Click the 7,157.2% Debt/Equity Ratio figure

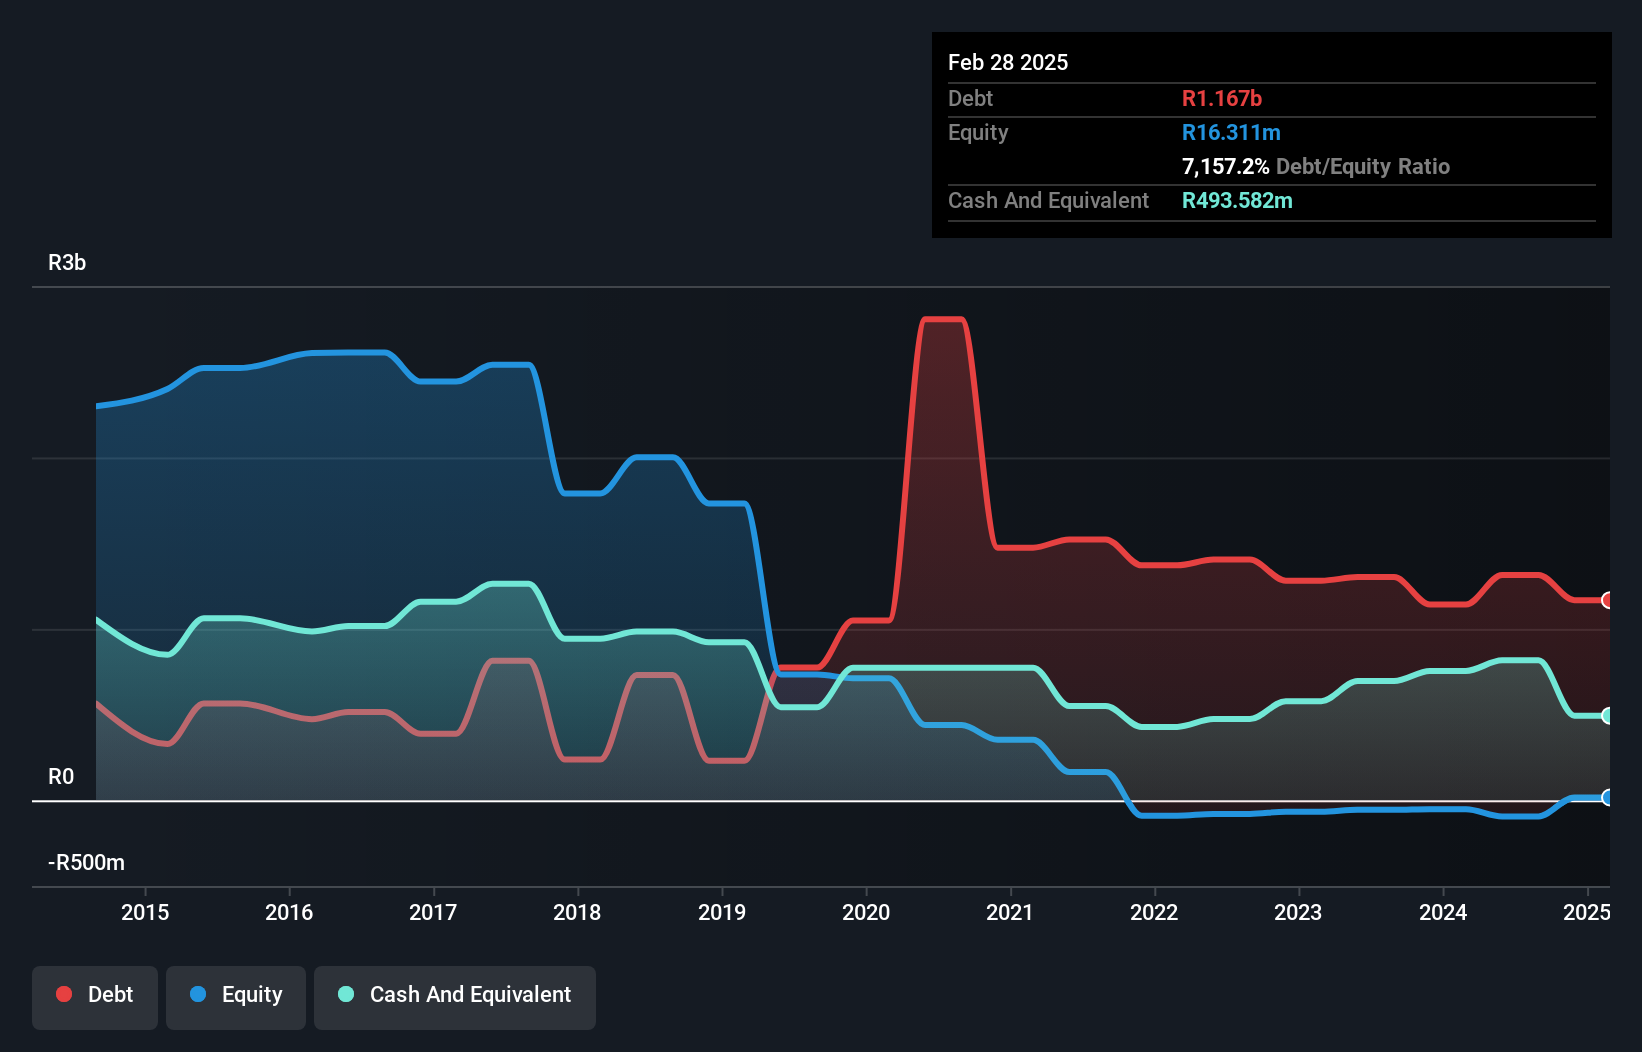(x=1224, y=166)
